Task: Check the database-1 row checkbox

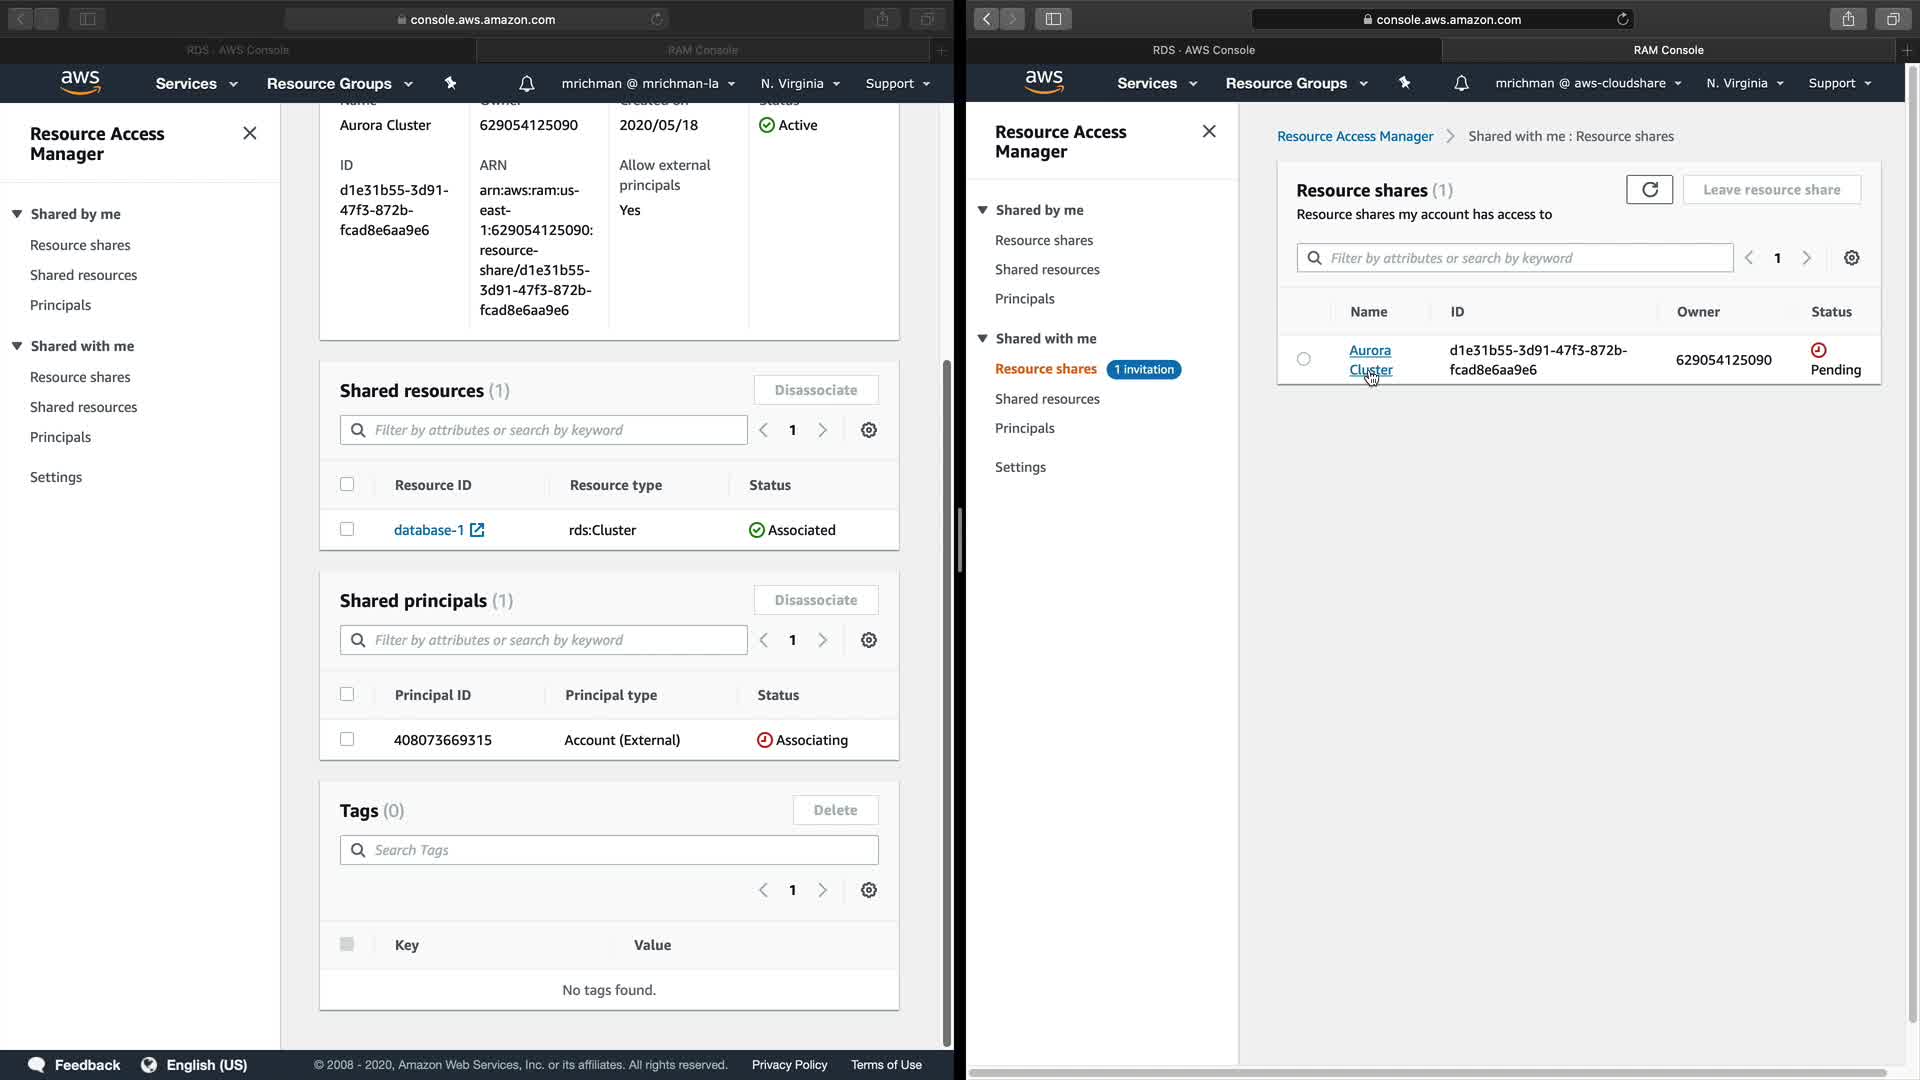Action: coord(347,529)
